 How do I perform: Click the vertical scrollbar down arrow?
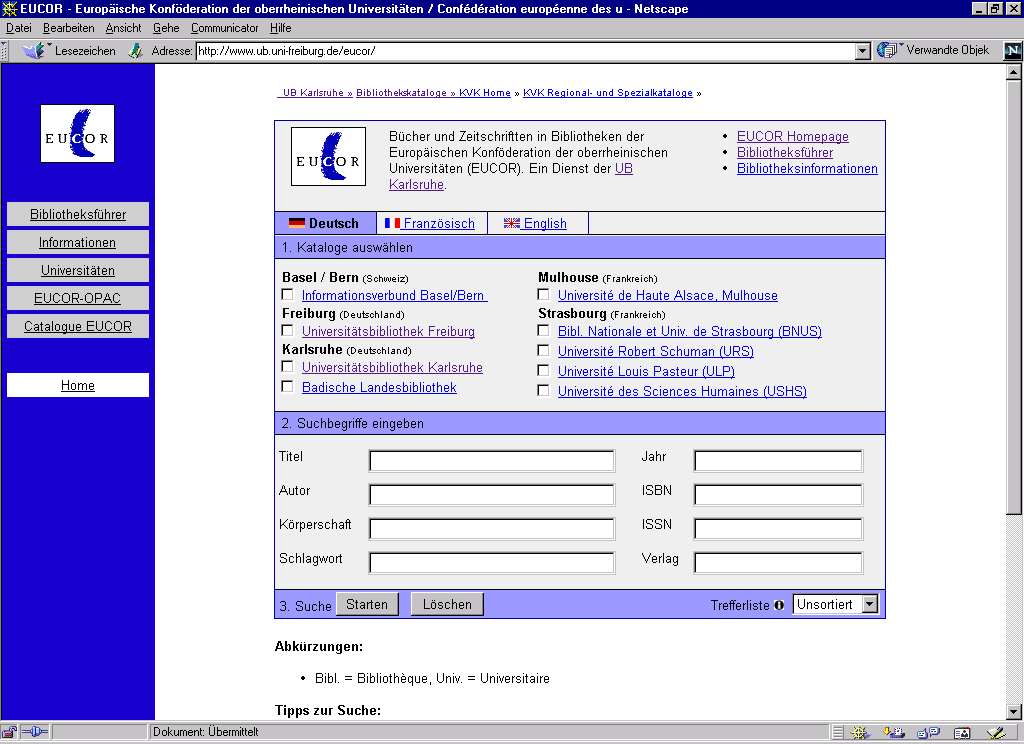coord(1014,712)
